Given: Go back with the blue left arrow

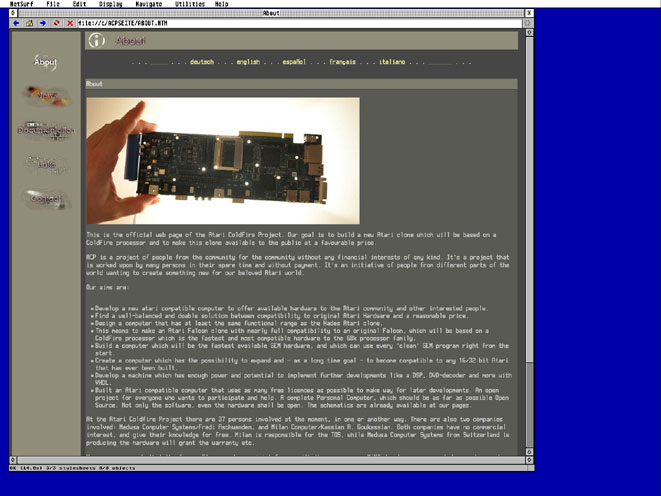Looking at the screenshot, I should coord(16,23).
